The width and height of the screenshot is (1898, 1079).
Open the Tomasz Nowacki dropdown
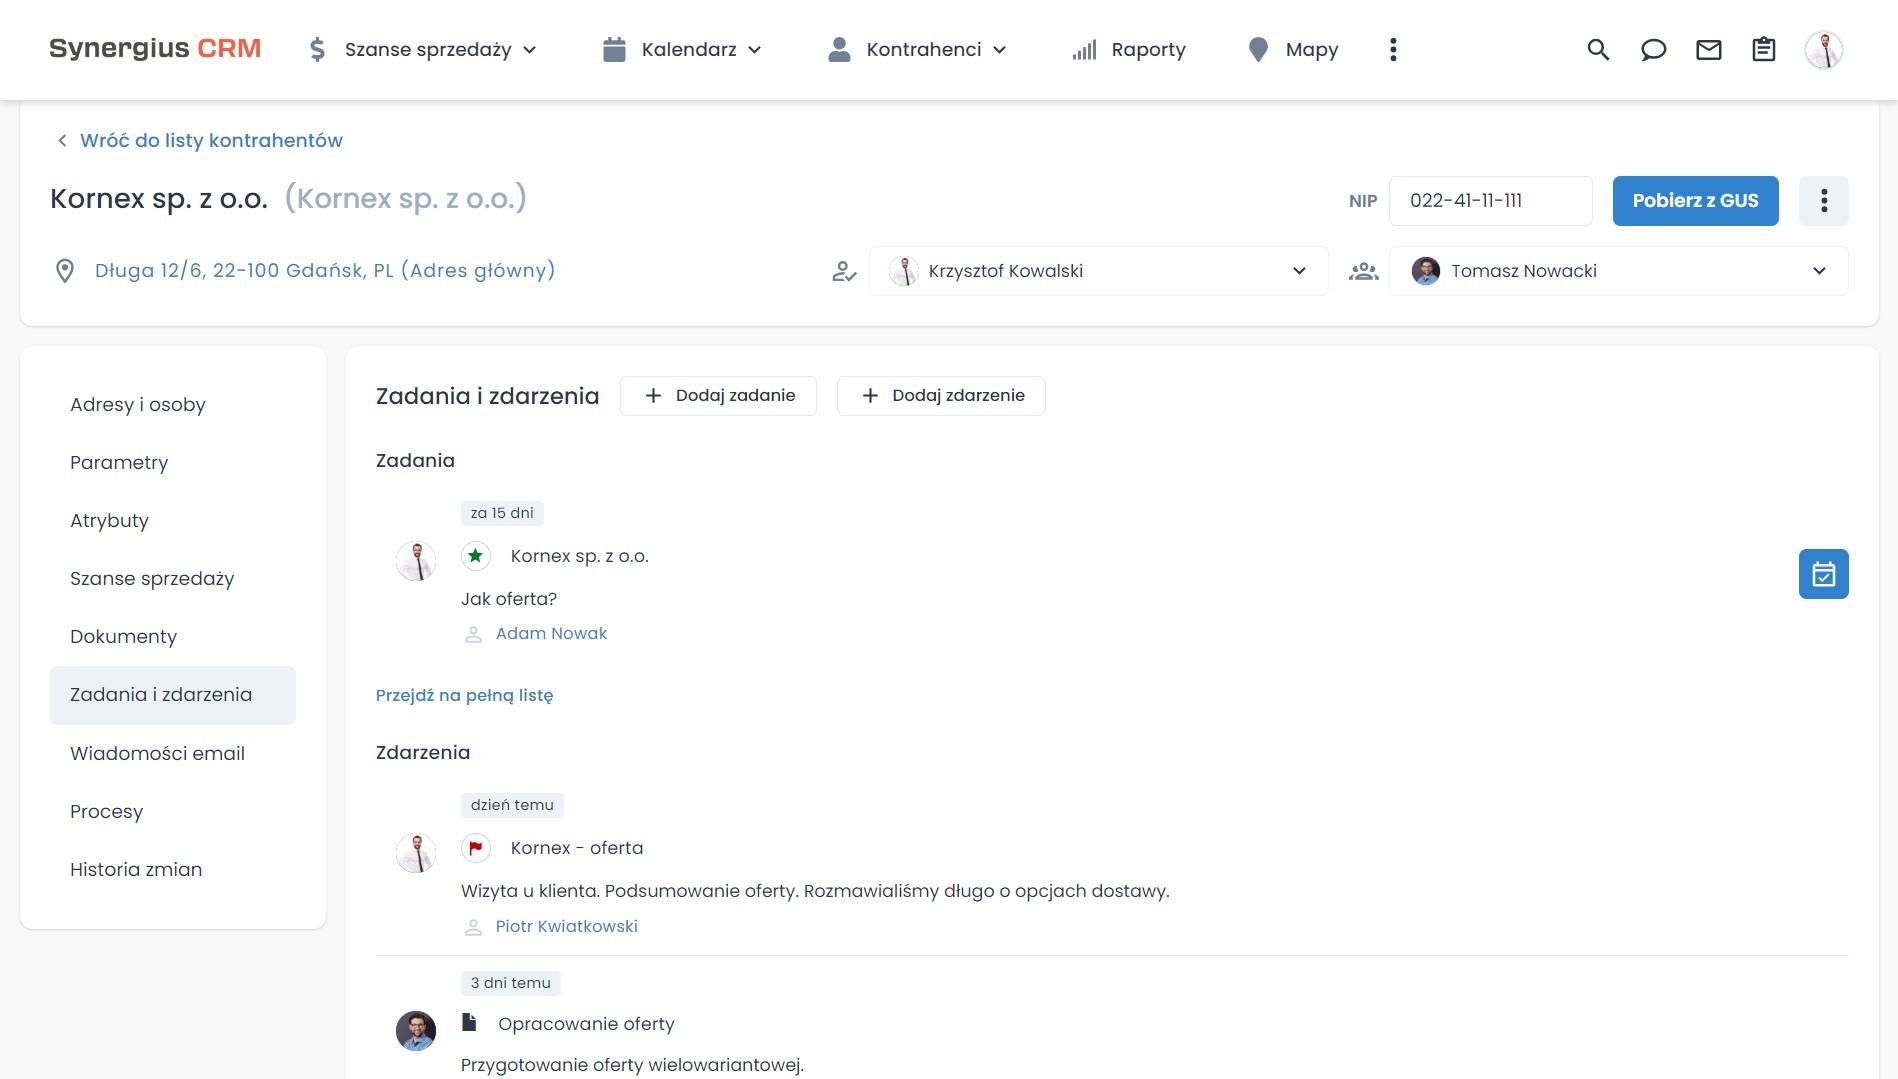point(1819,270)
